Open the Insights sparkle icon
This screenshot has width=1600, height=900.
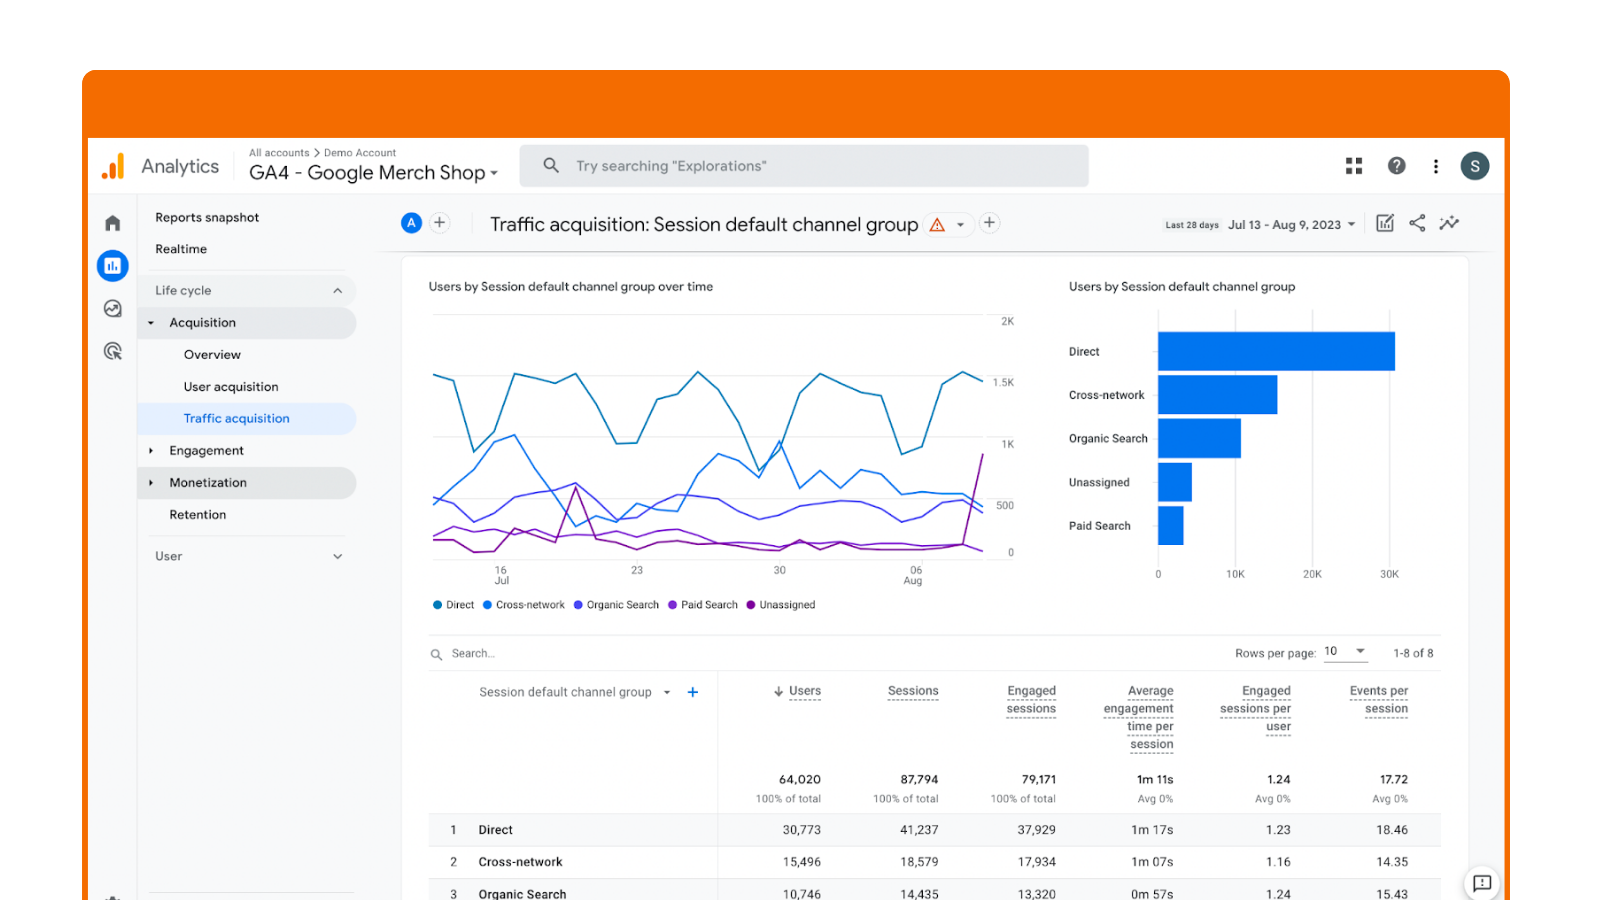click(x=1450, y=223)
